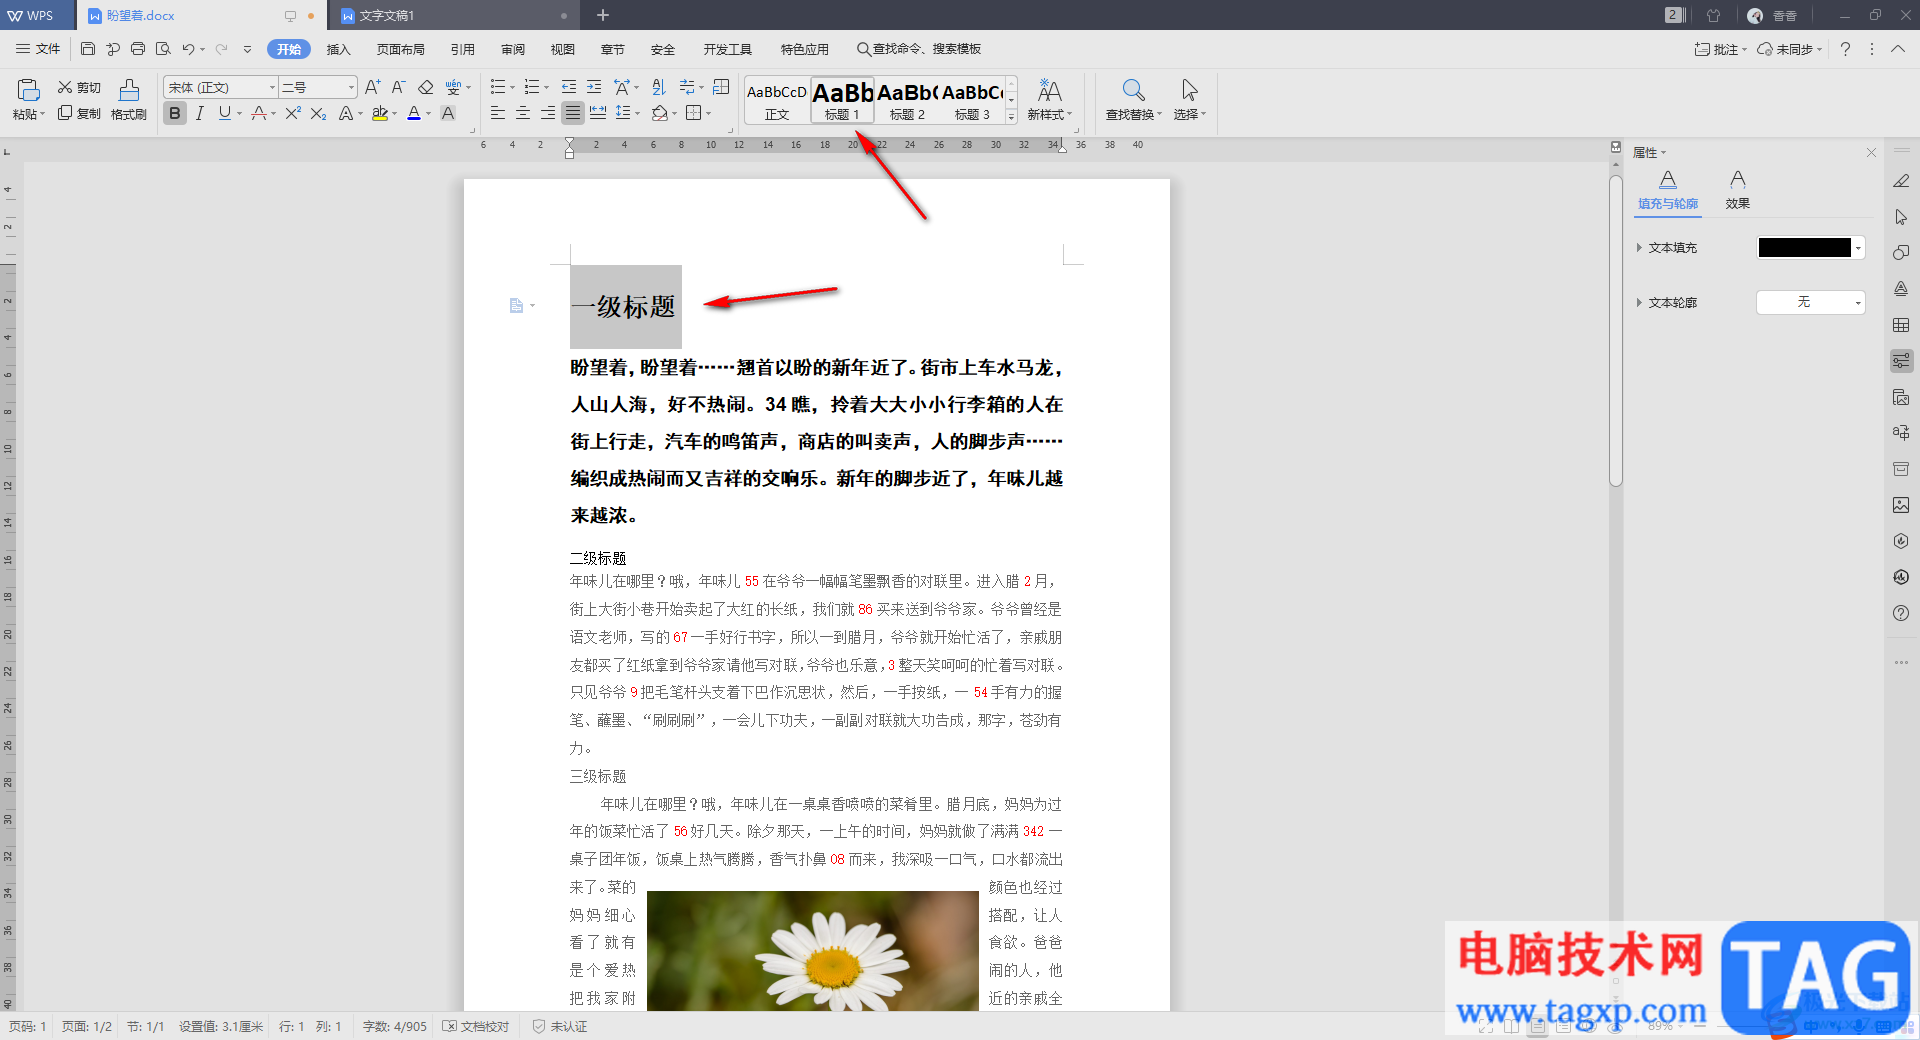Toggle the highlight color button
The image size is (1920, 1040).
(x=380, y=114)
